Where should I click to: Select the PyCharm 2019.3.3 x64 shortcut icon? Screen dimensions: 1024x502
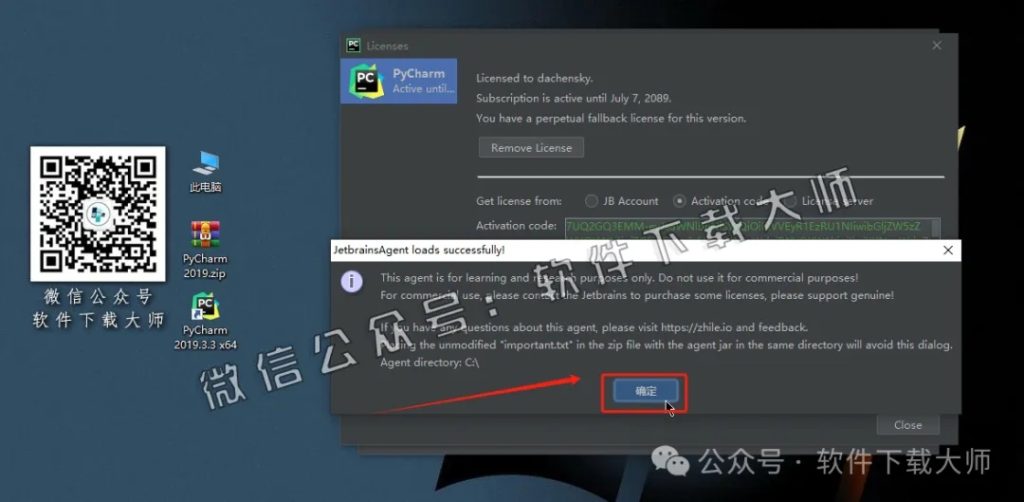point(205,322)
